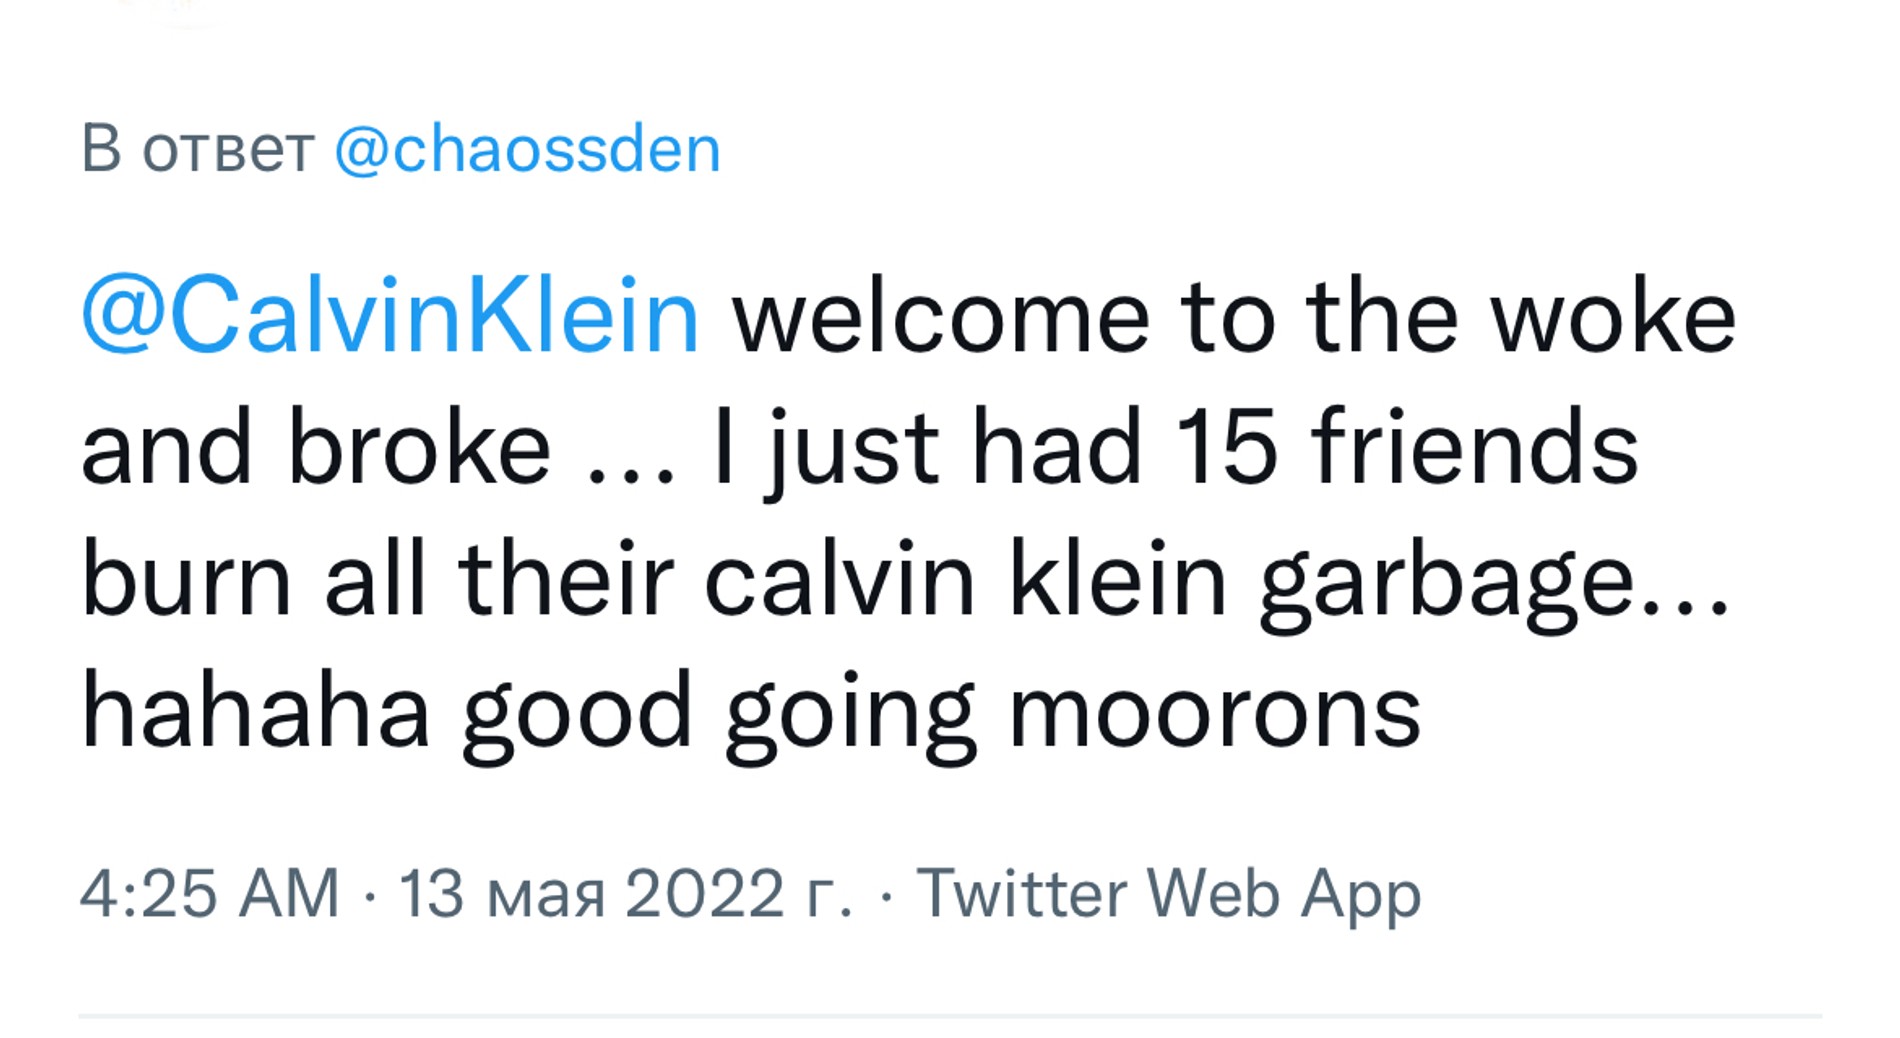Open the Twitter Web App source link
The width and height of the screenshot is (1900, 1038).
click(x=1168, y=892)
